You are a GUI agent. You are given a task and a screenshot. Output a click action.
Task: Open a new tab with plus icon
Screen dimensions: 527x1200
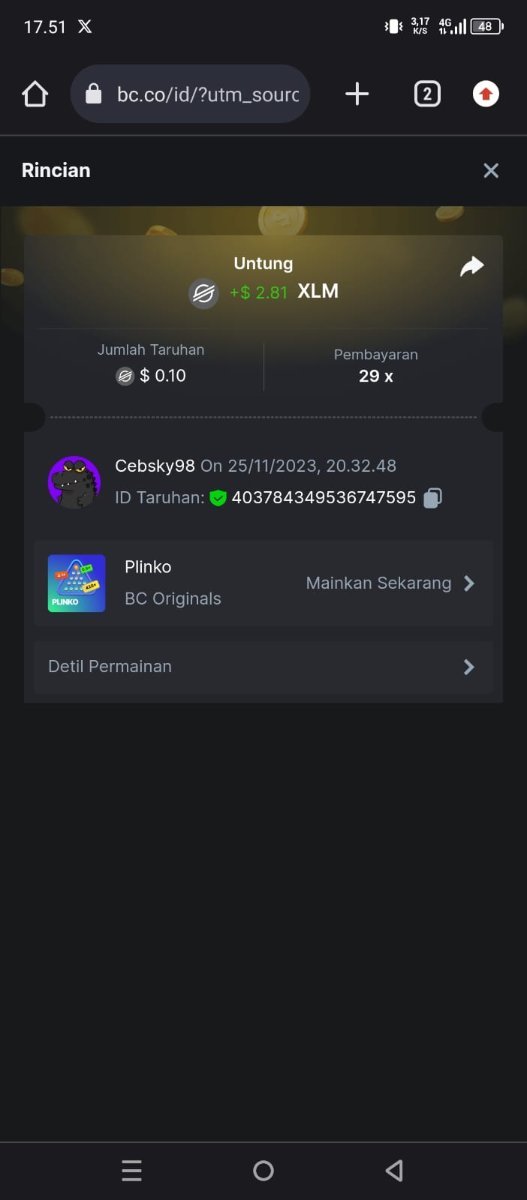click(357, 94)
